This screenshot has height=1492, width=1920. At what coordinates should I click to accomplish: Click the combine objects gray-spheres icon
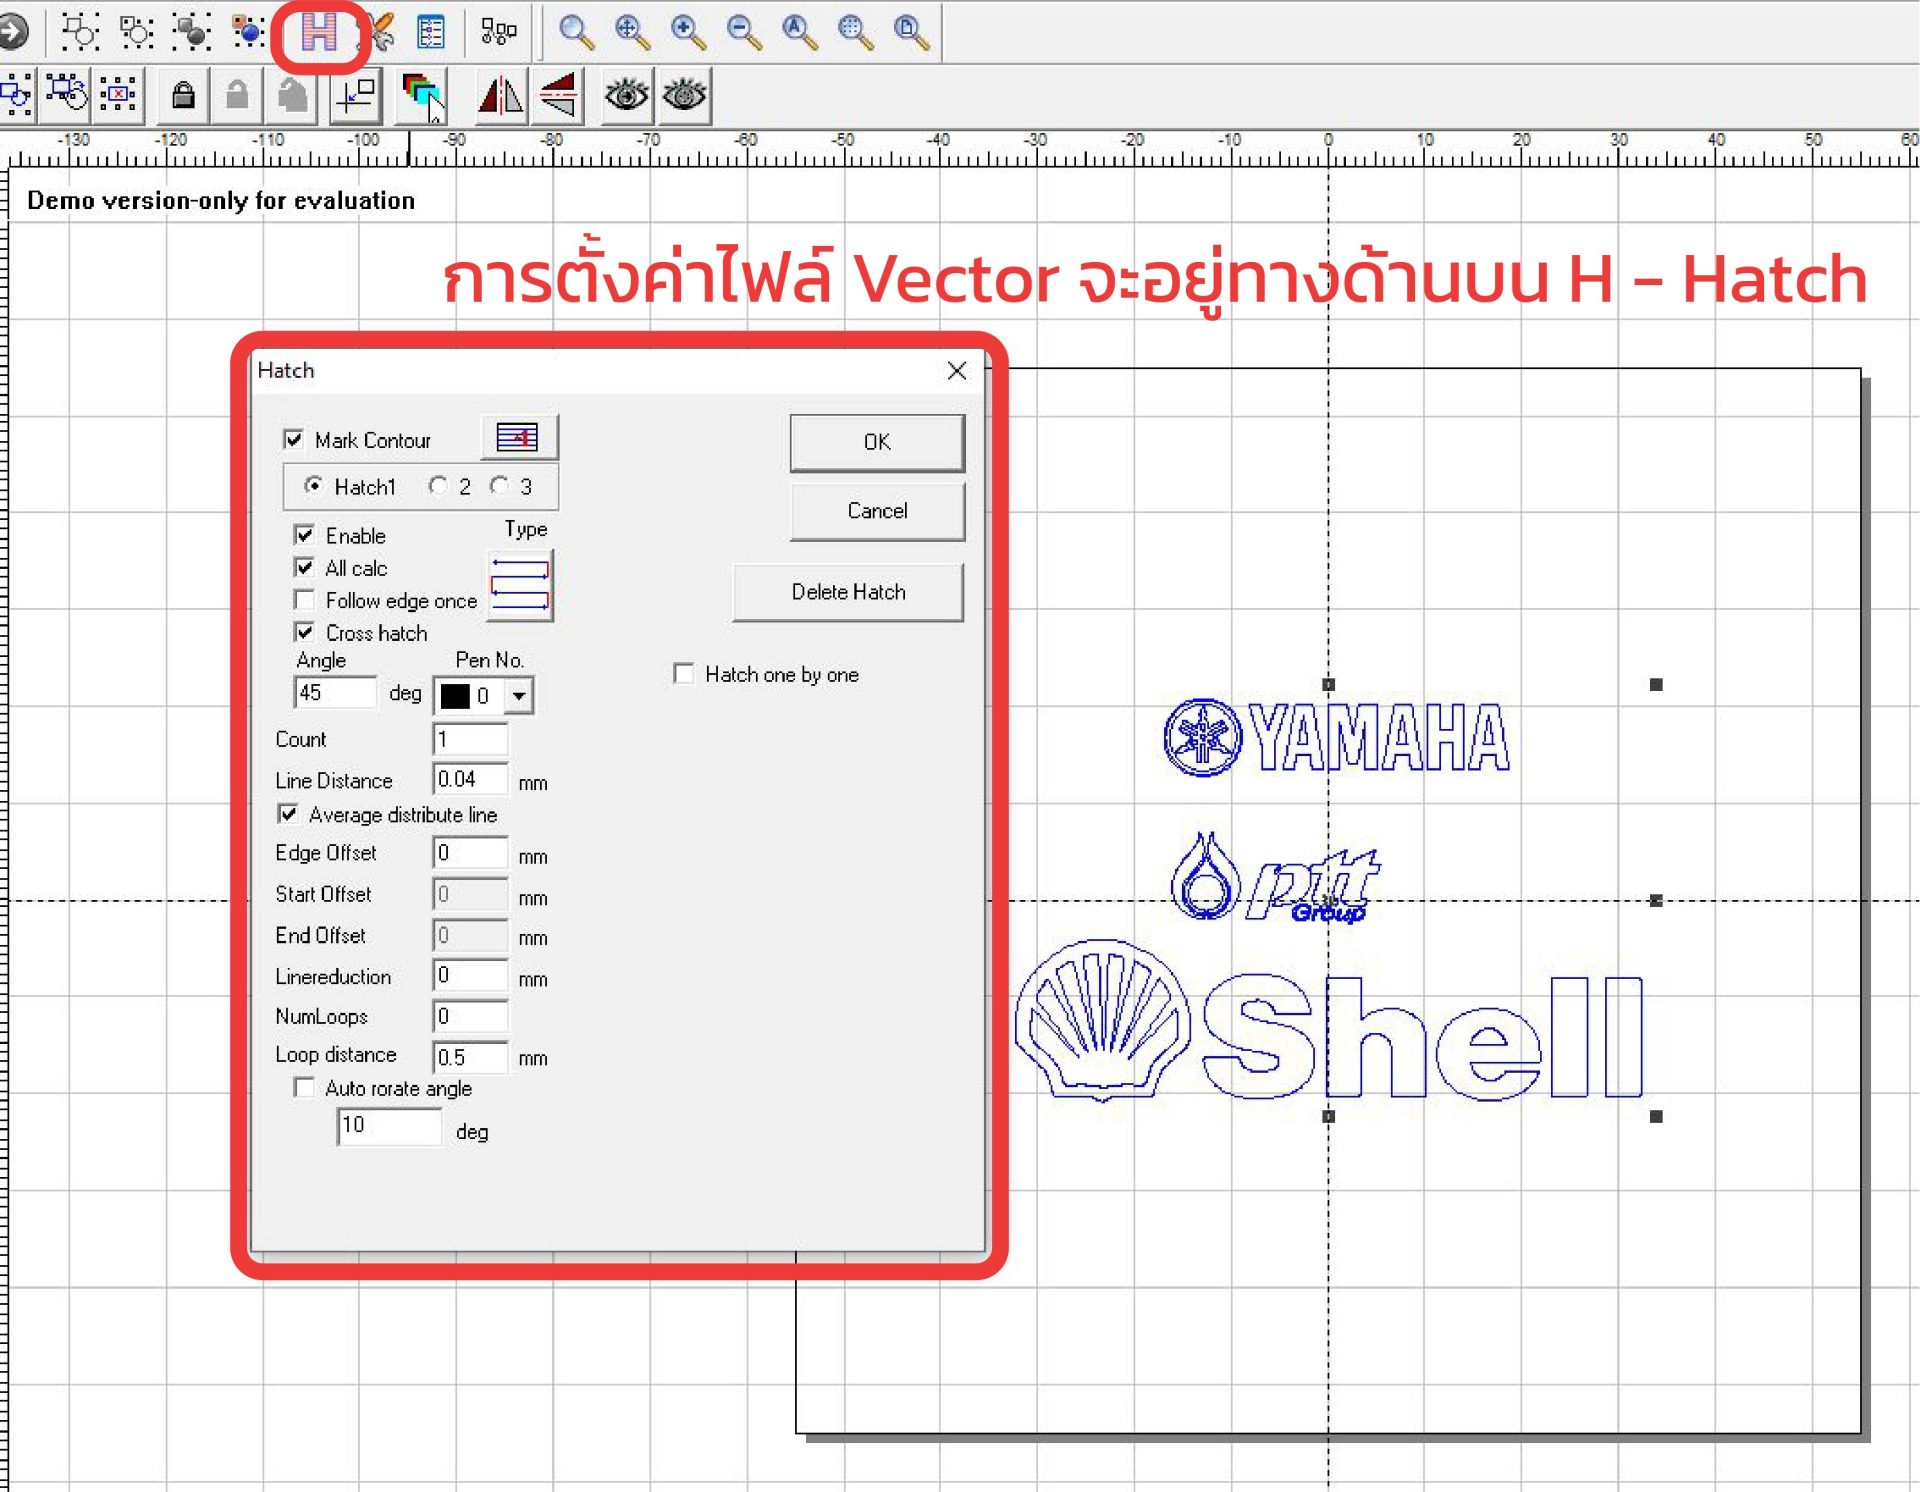tap(191, 33)
